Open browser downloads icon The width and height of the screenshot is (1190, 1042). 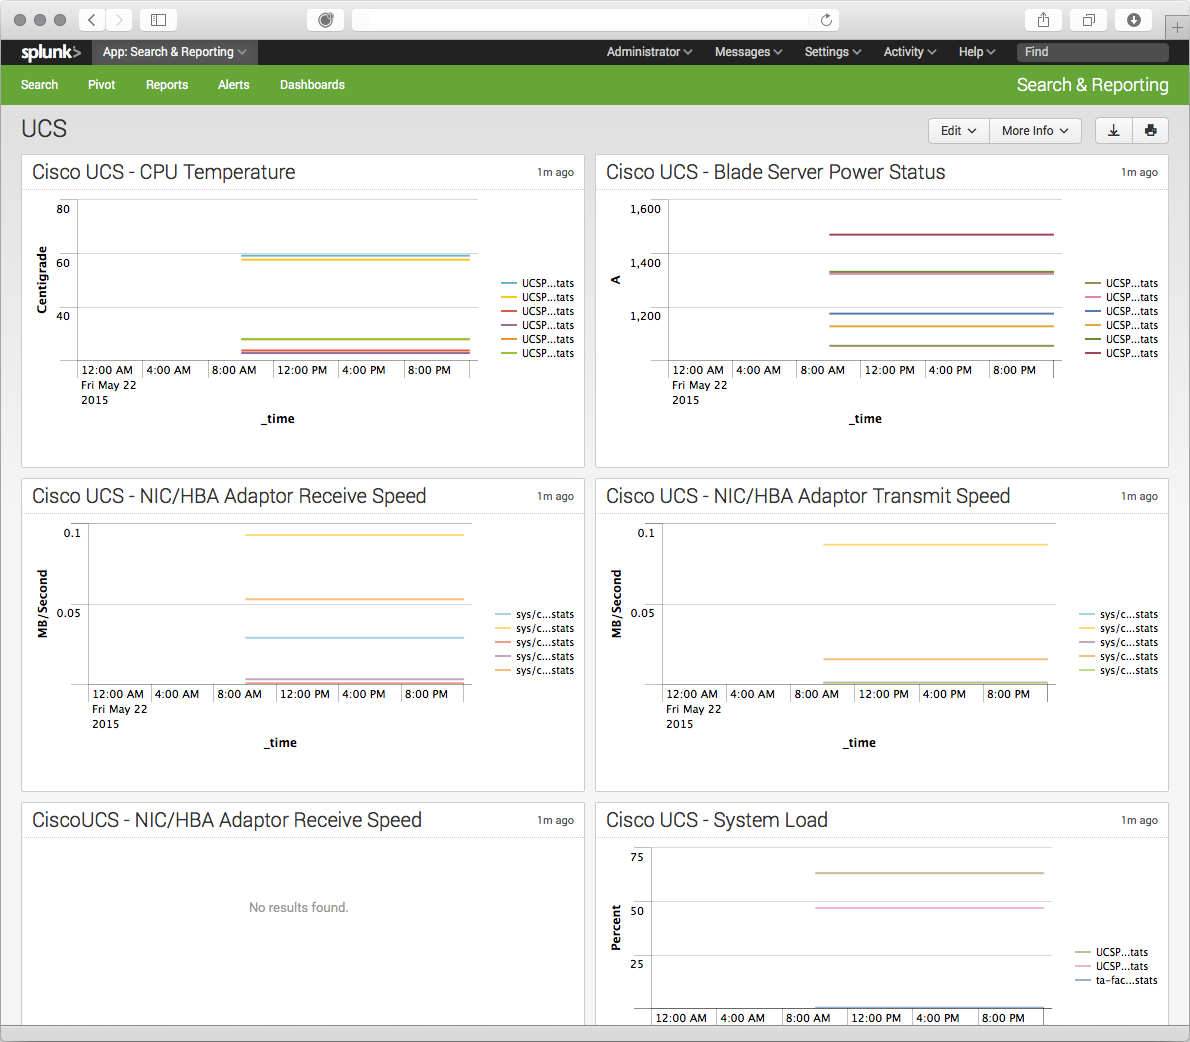click(x=1133, y=20)
